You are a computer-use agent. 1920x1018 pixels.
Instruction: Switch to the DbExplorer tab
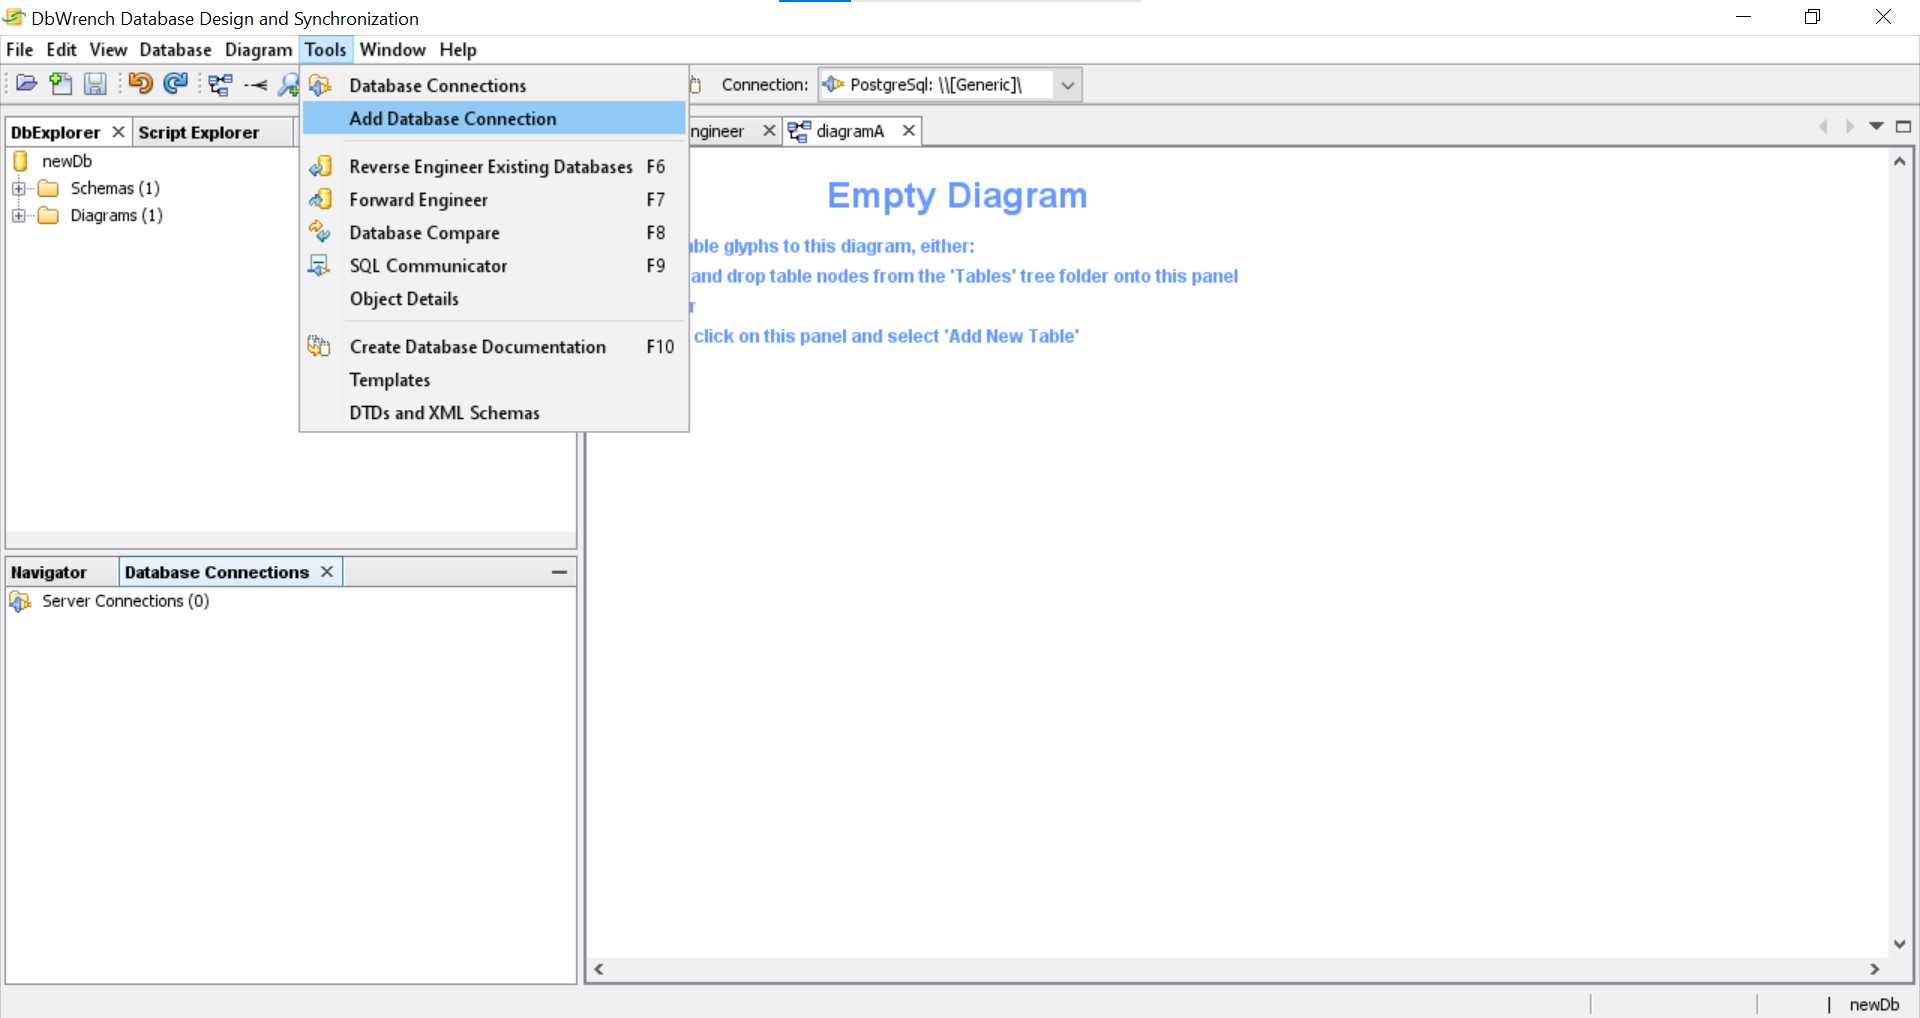[x=56, y=132]
